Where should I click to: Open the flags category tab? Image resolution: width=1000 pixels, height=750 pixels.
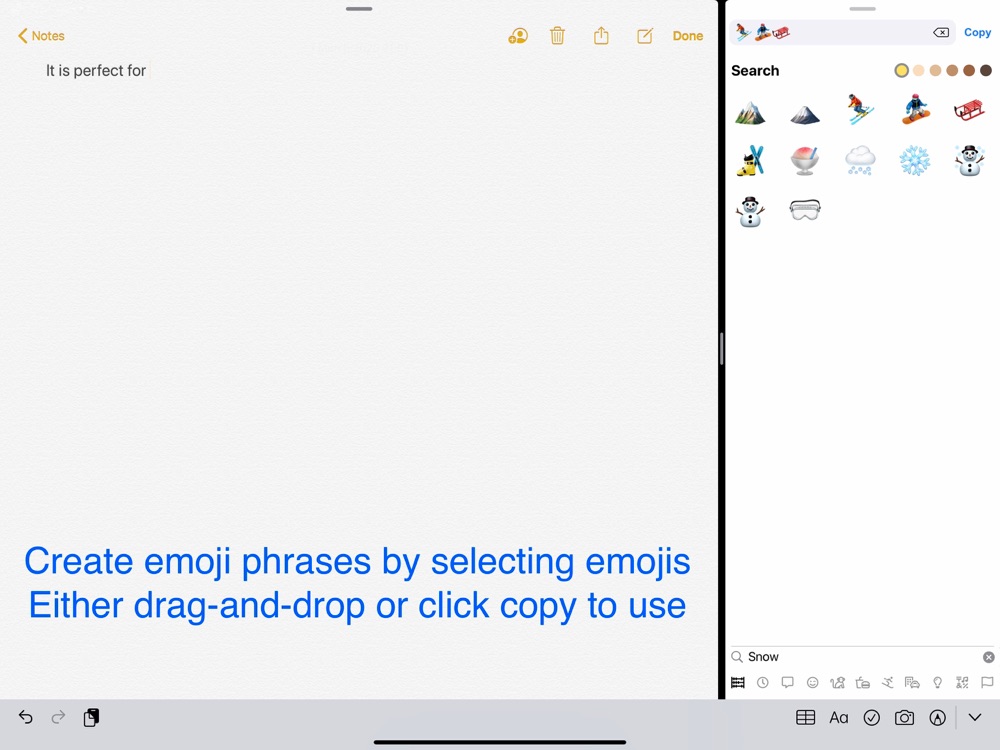point(987,682)
